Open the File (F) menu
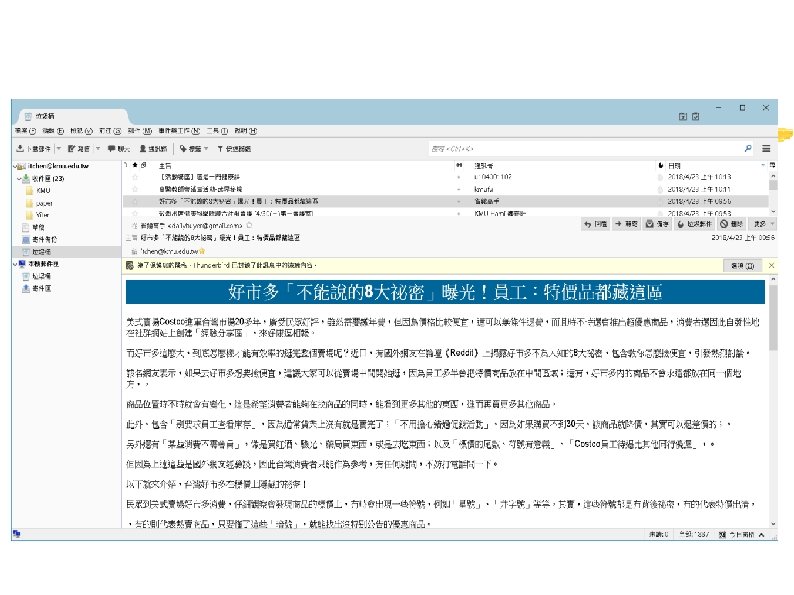Viewport: 794px width, 595px height. [25, 131]
